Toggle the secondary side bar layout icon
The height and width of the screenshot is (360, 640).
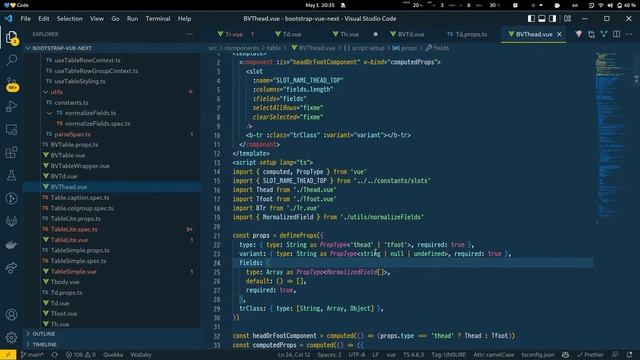tap(552, 19)
